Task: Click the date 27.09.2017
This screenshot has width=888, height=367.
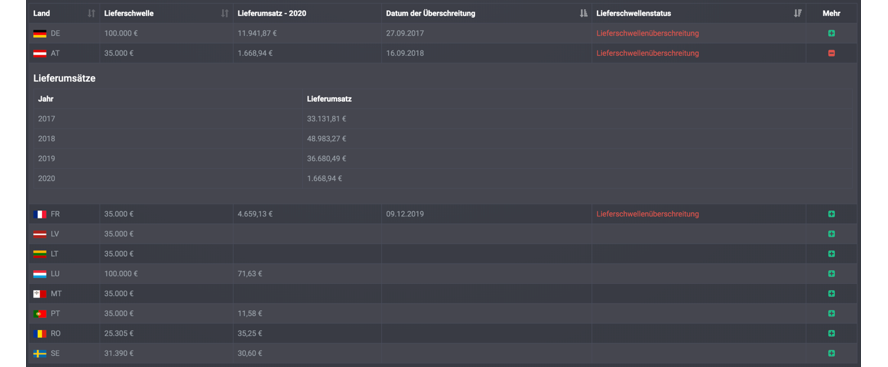Action: pyautogui.click(x=405, y=33)
